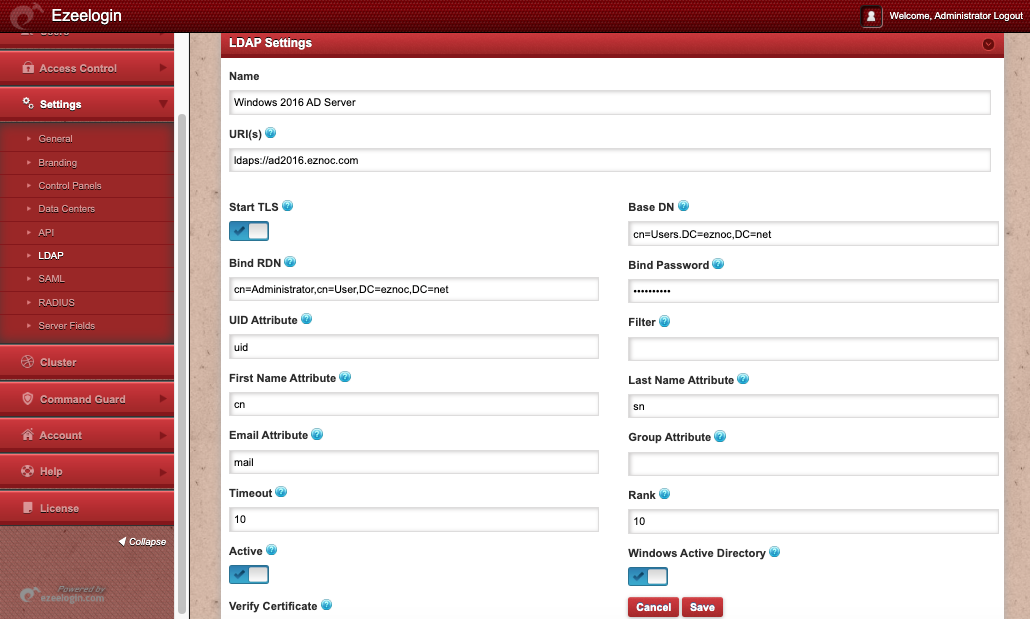Open the Cluster menu
Screen dimensions: 1030x619
click(x=87, y=361)
